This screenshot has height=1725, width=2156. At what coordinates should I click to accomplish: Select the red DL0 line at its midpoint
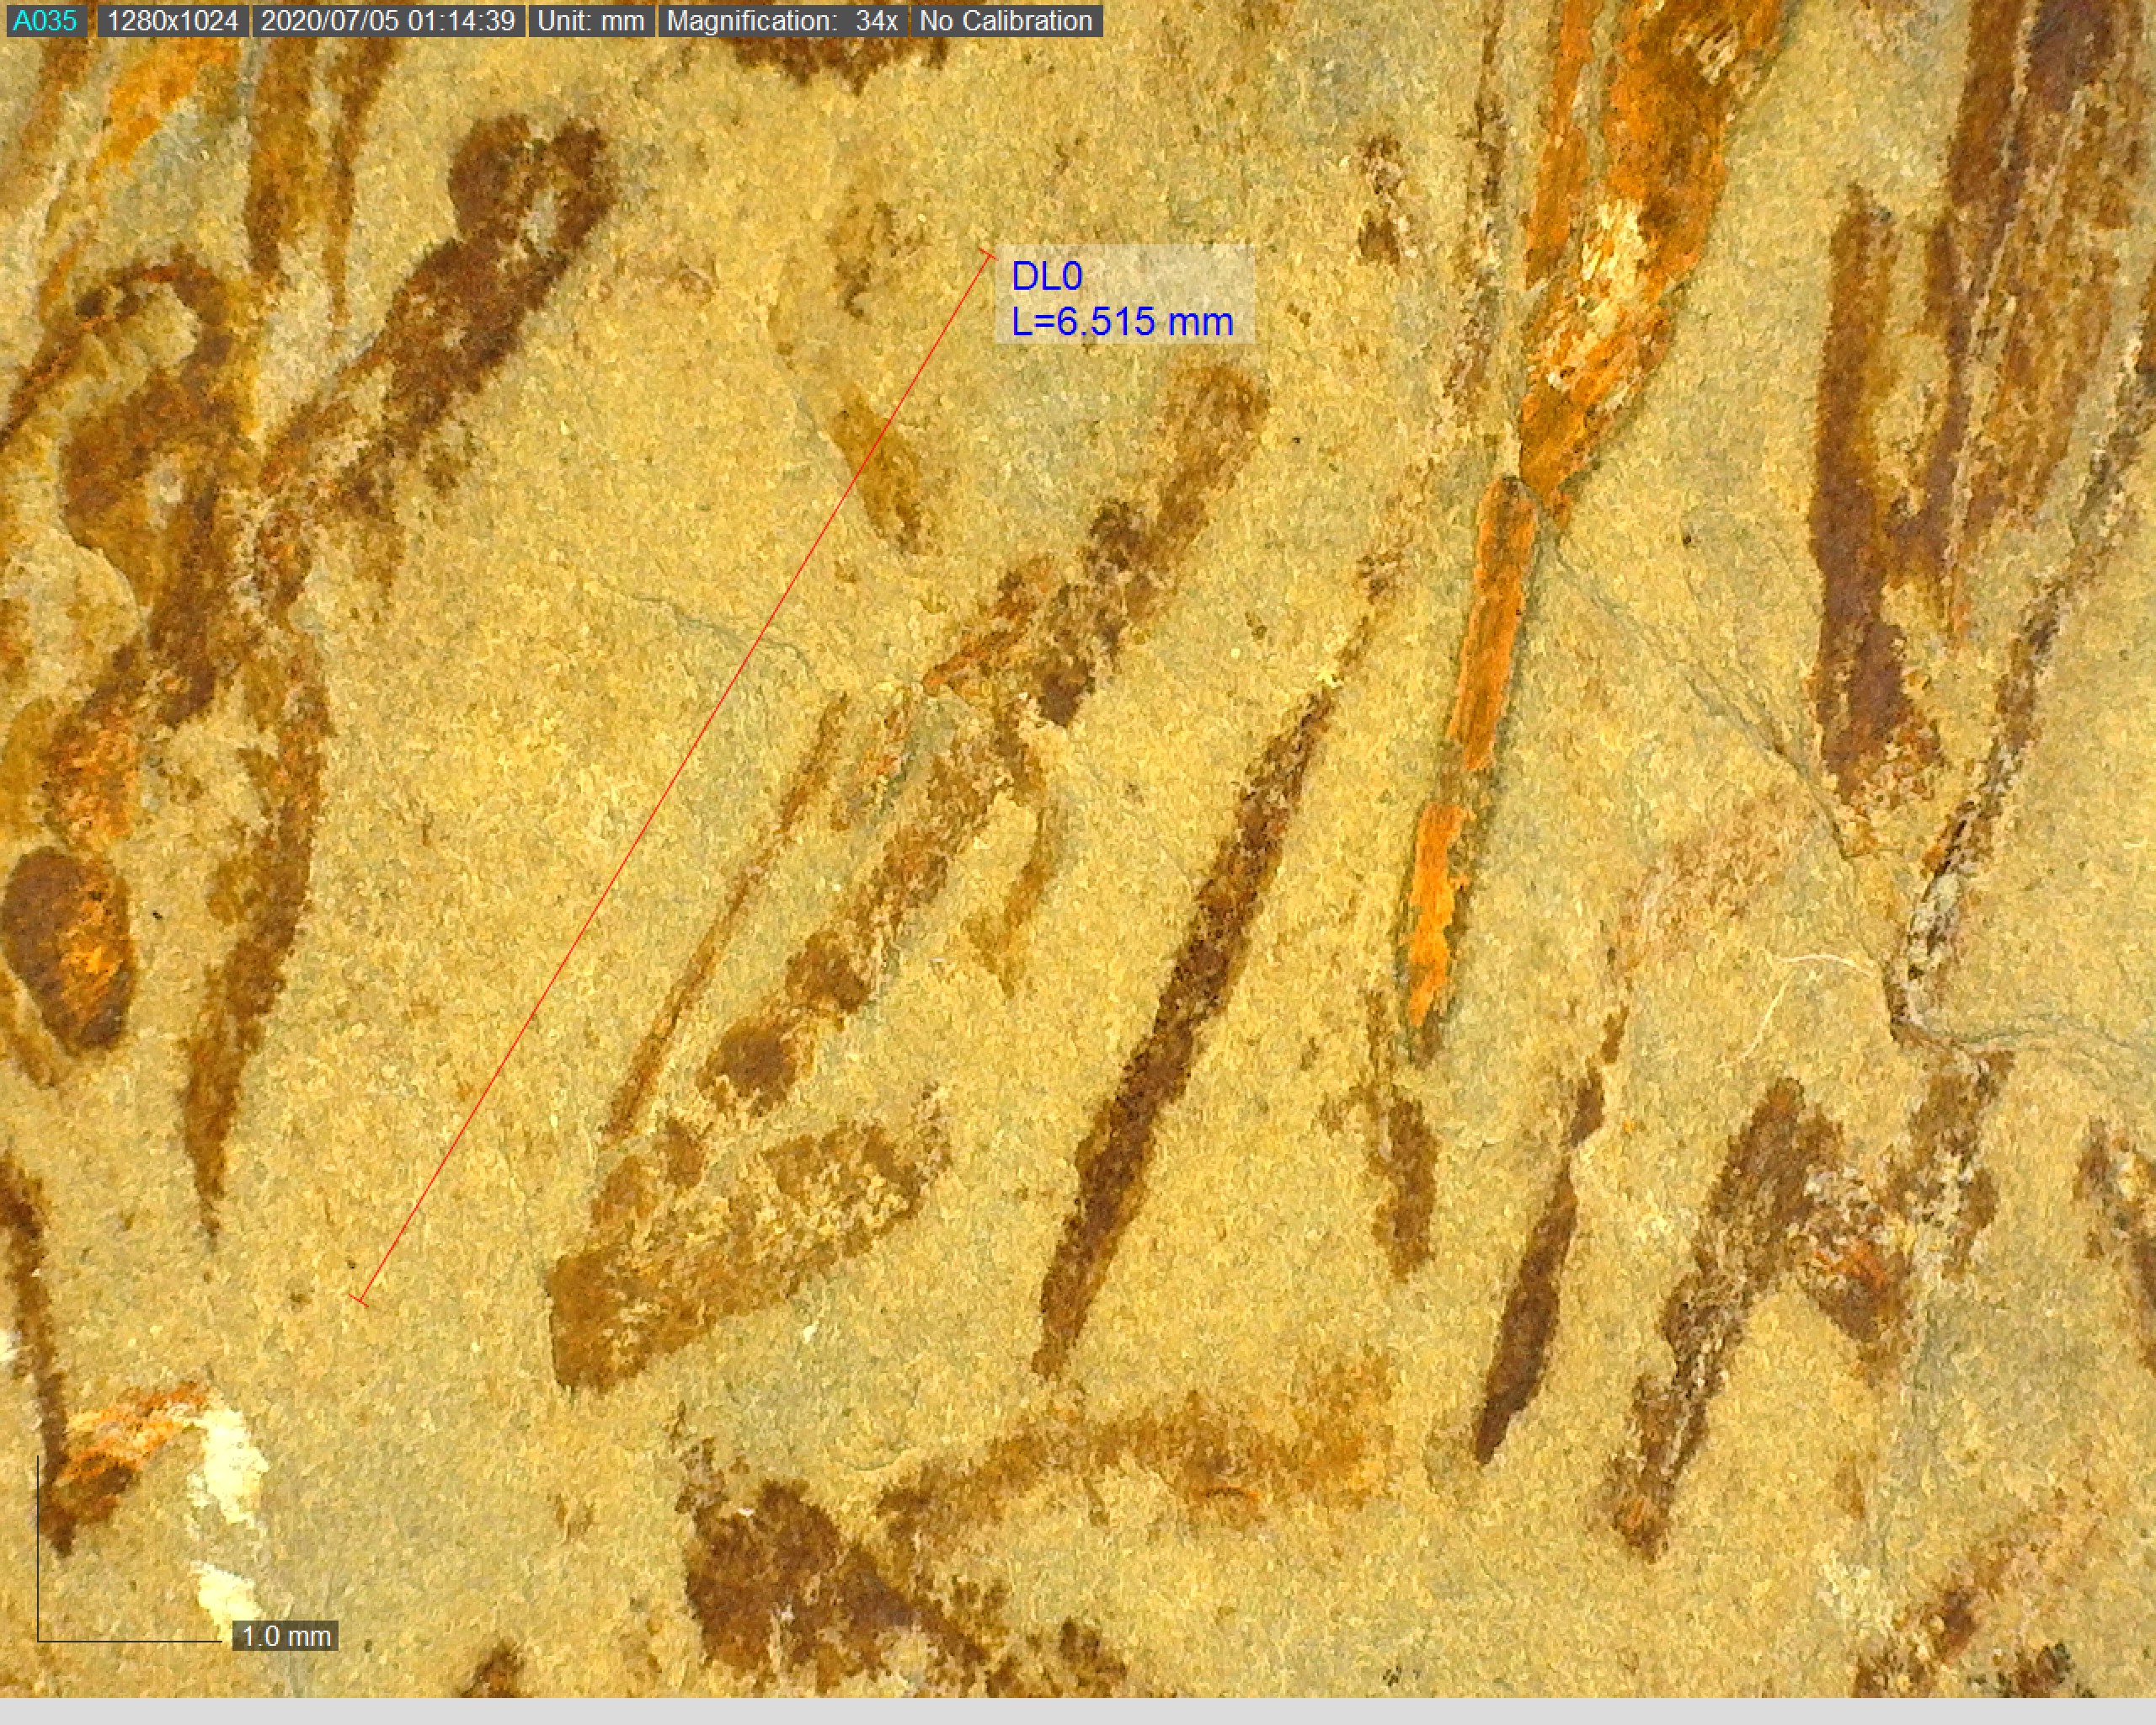tap(674, 777)
